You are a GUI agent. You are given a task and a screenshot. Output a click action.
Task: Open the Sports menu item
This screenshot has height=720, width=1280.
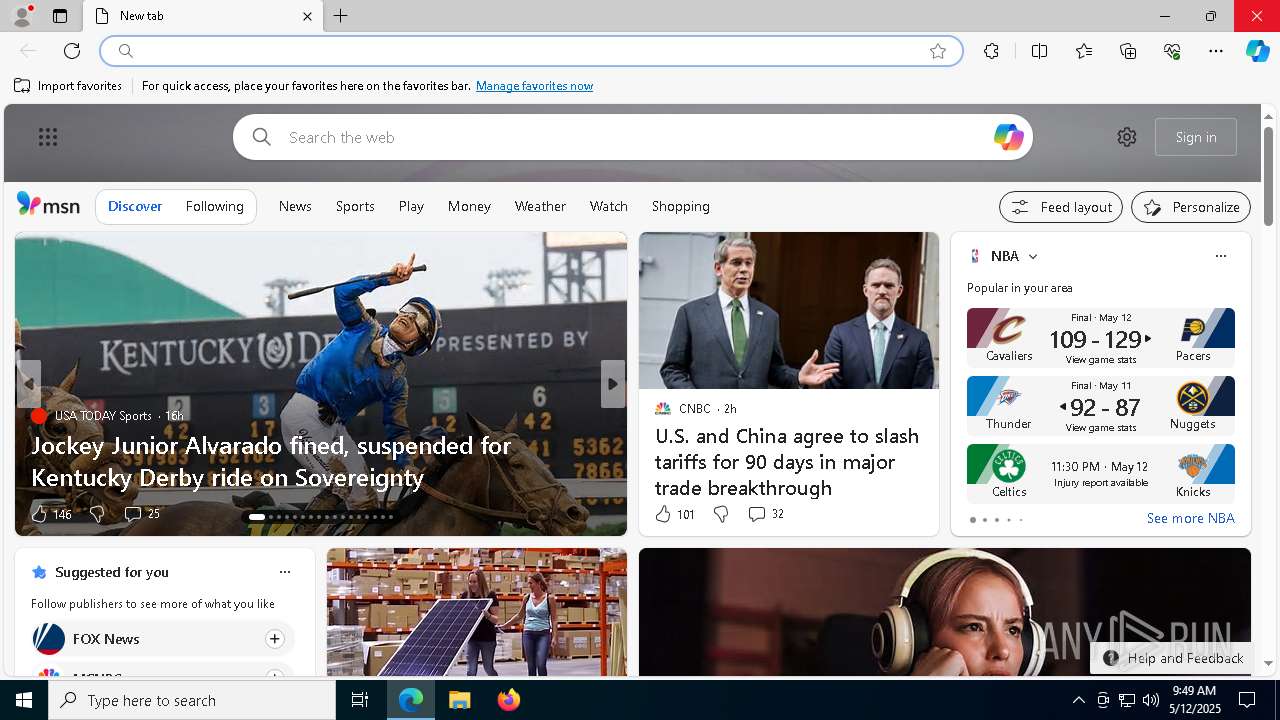355,206
